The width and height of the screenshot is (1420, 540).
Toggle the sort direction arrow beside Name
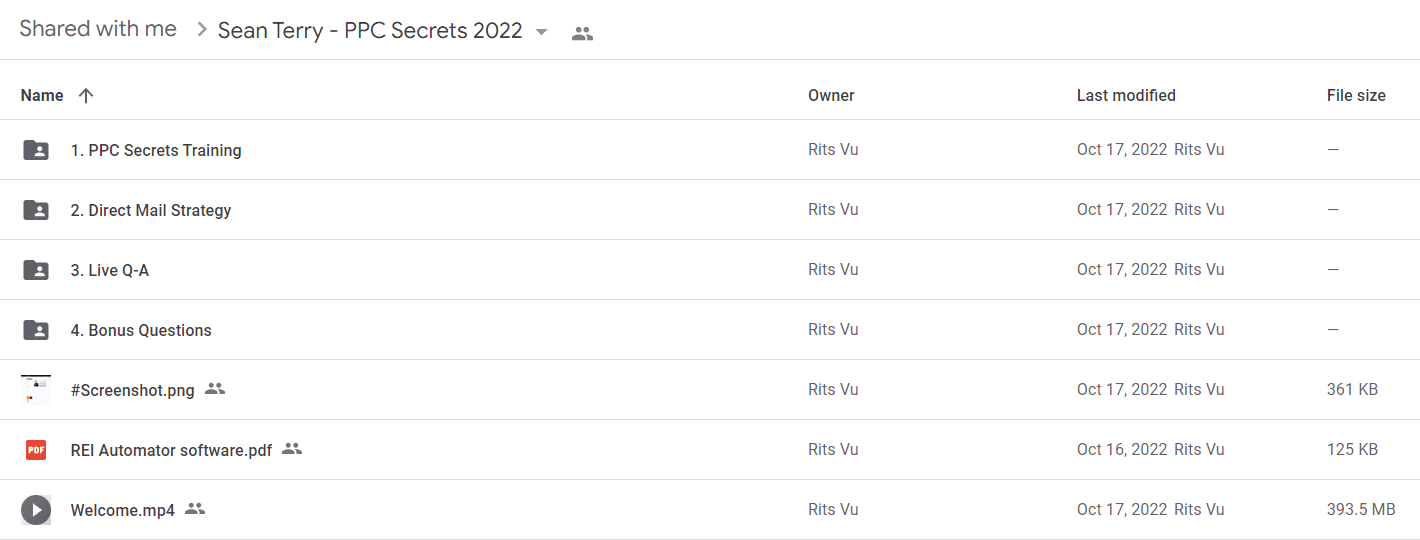pos(86,96)
